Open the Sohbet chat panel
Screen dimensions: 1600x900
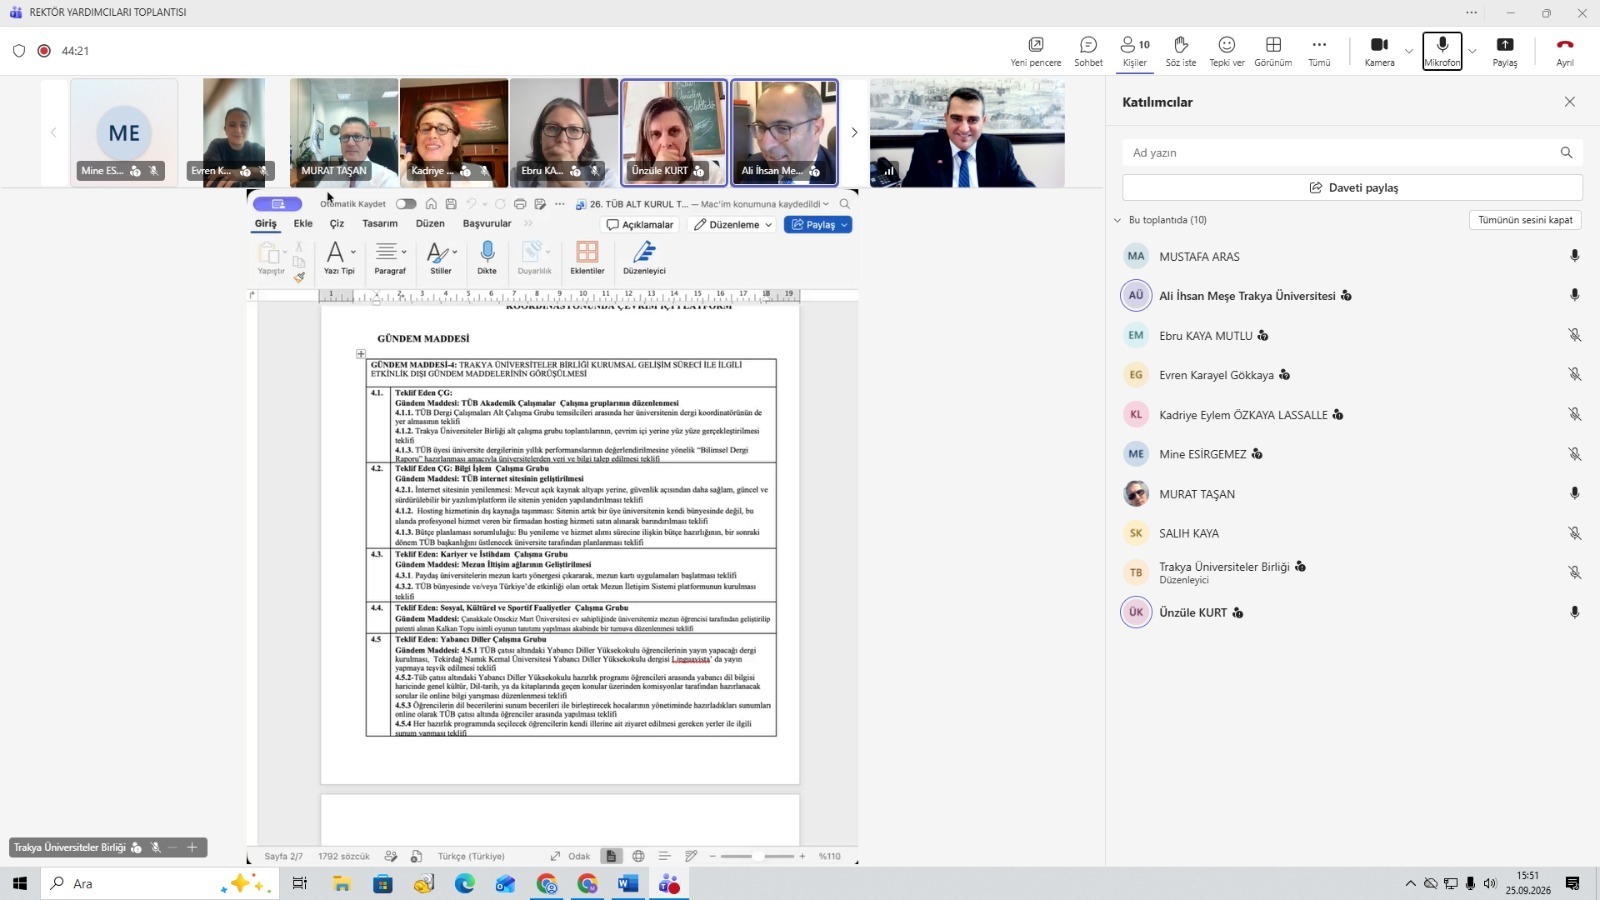(x=1088, y=51)
